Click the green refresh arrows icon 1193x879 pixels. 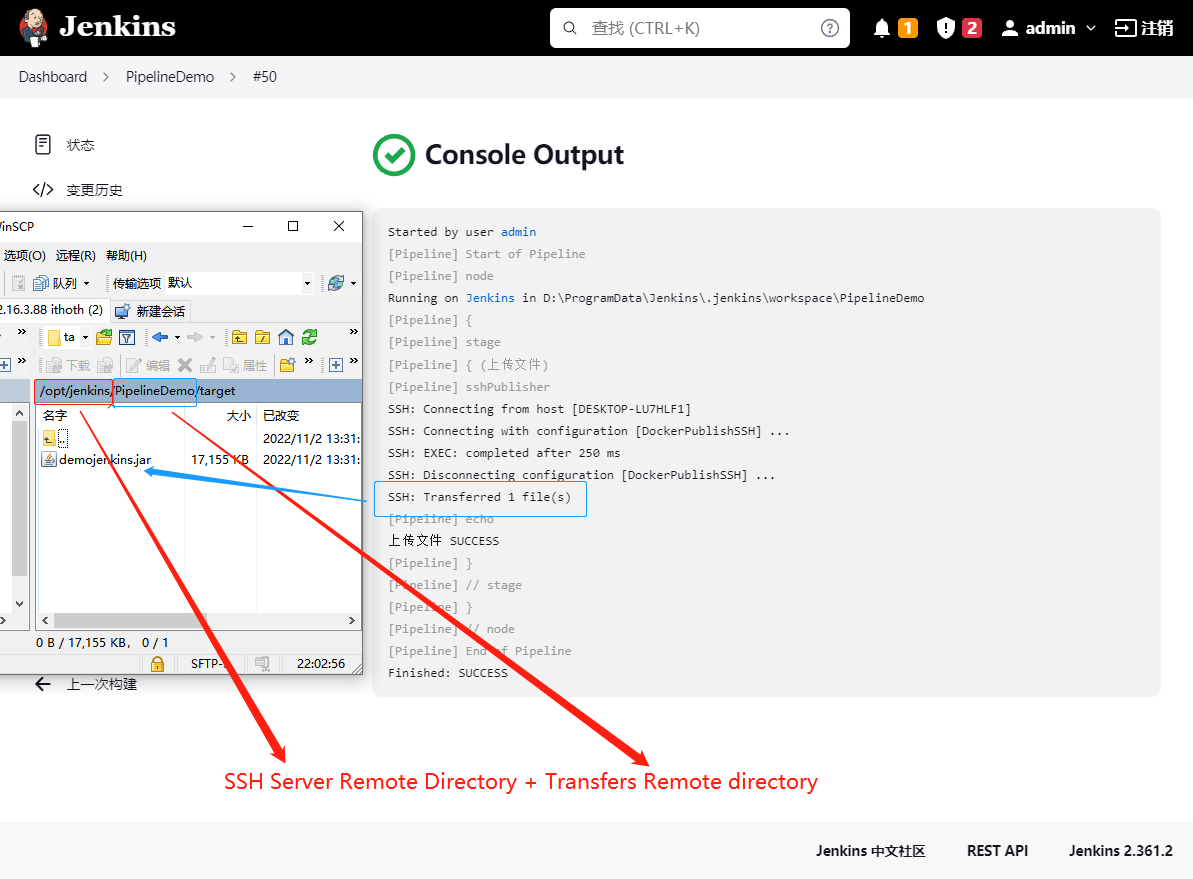[x=310, y=337]
